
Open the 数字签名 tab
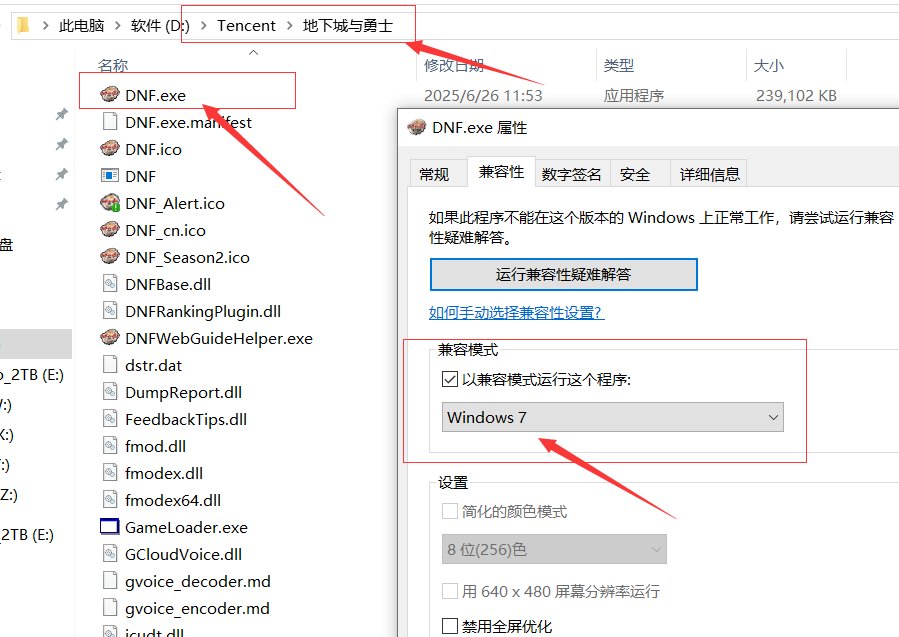pyautogui.click(x=572, y=174)
